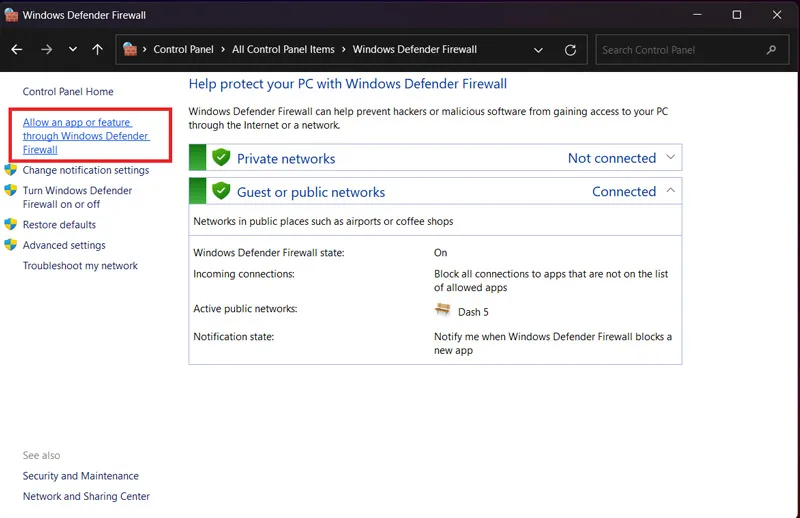Click the window title bar firewall icon
The image size is (800, 518).
click(11, 15)
